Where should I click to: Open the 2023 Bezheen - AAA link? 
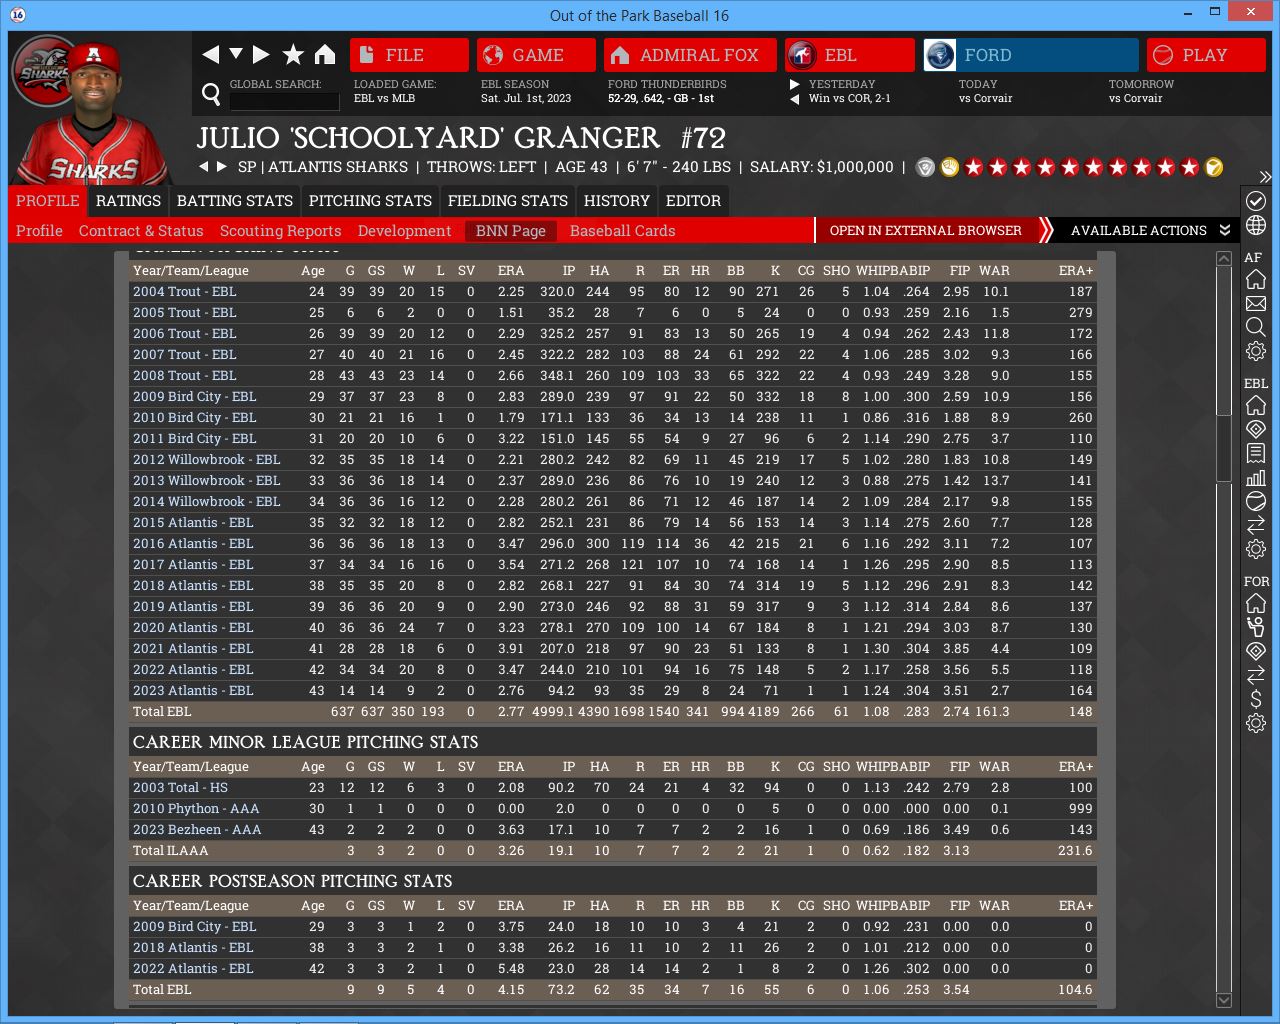tap(197, 830)
